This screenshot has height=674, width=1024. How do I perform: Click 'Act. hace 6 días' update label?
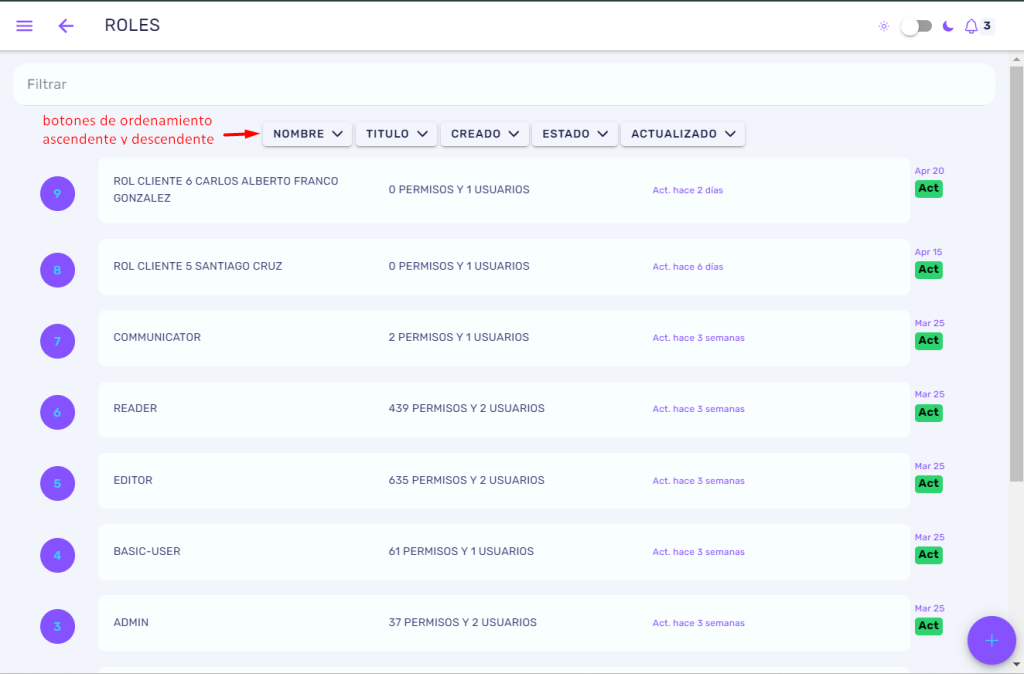(x=688, y=266)
